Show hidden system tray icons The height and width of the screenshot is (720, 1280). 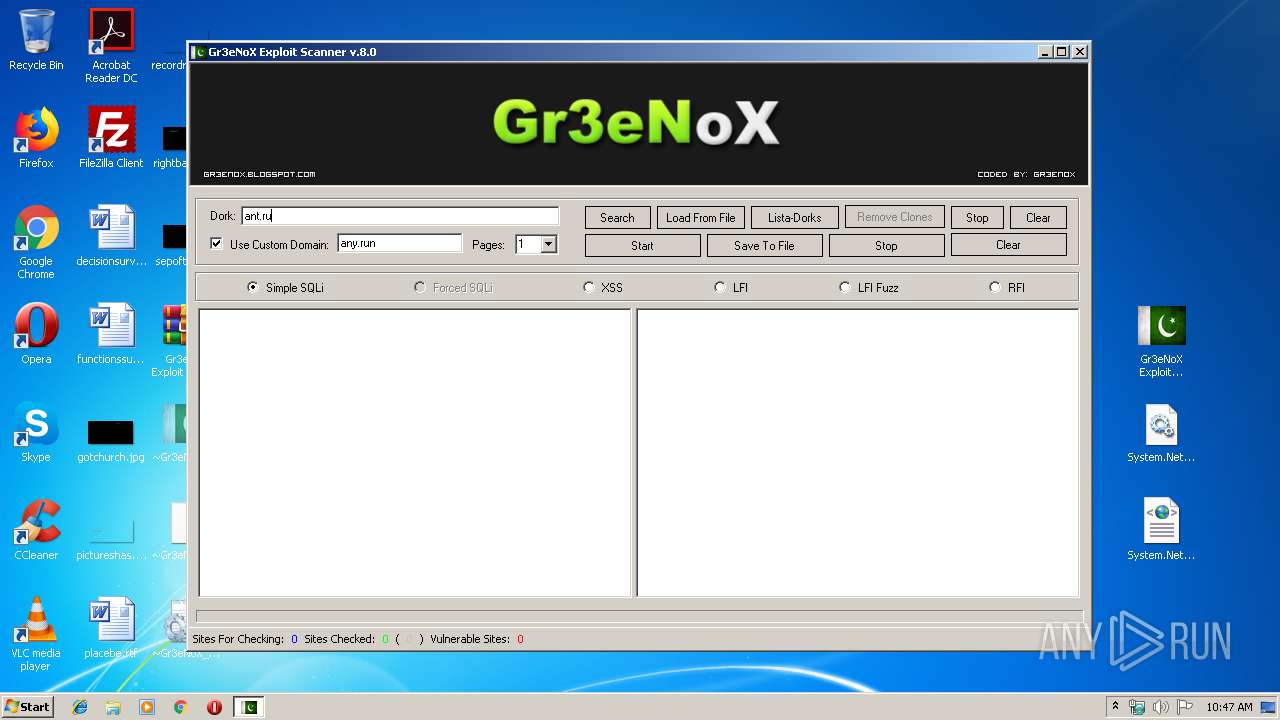coord(1115,707)
